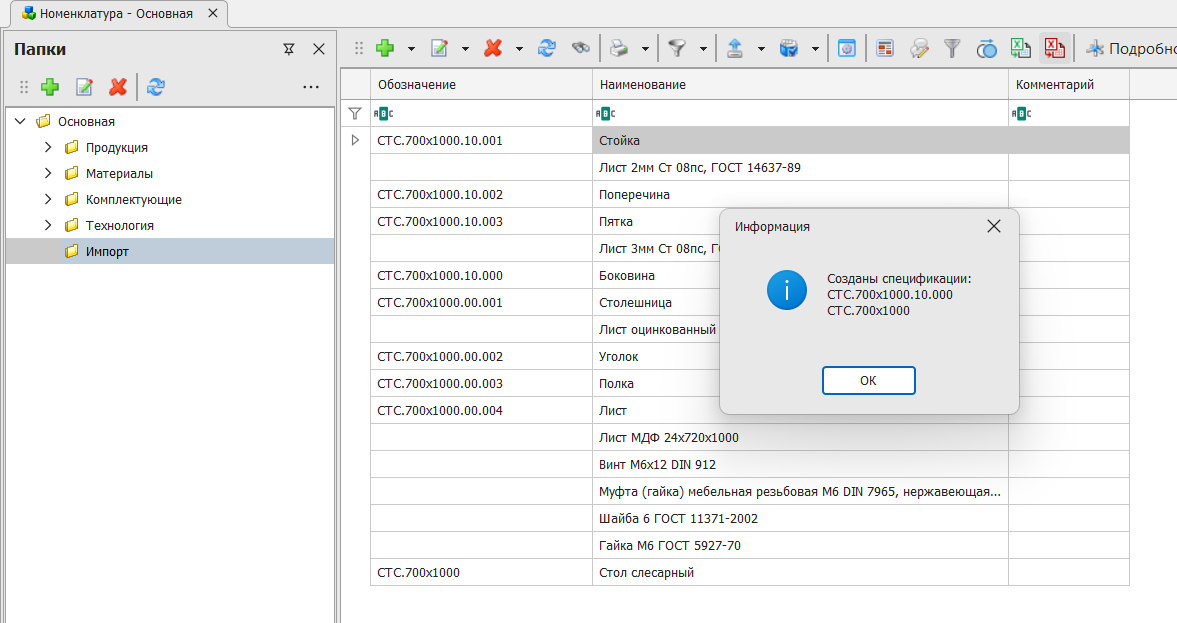Select the Импорт folder in the tree
The width and height of the screenshot is (1177, 623).
[x=107, y=251]
